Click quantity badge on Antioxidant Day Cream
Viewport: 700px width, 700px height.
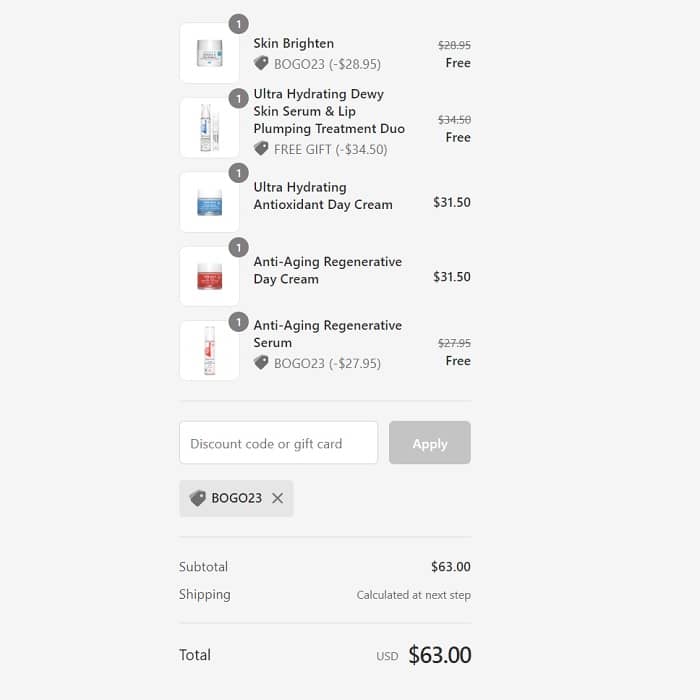click(238, 173)
